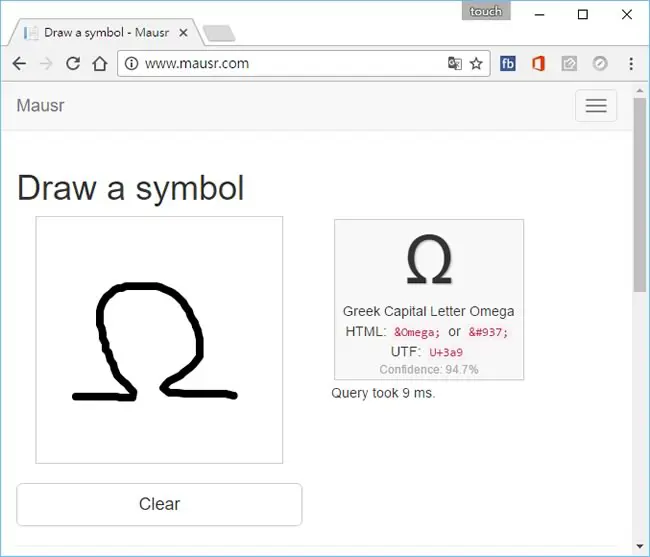650x557 pixels.
Task: Bookmark this page with the star
Action: pyautogui.click(x=476, y=63)
